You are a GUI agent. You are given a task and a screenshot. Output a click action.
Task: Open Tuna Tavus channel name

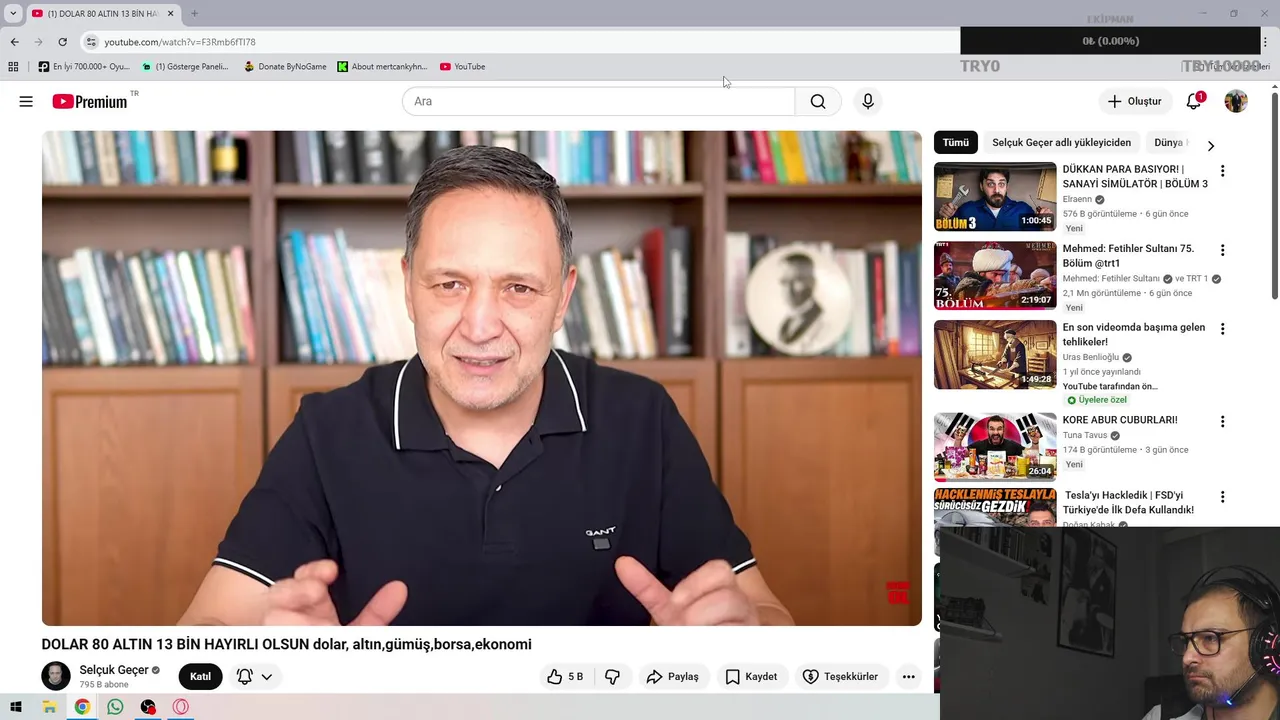pyautogui.click(x=1085, y=435)
